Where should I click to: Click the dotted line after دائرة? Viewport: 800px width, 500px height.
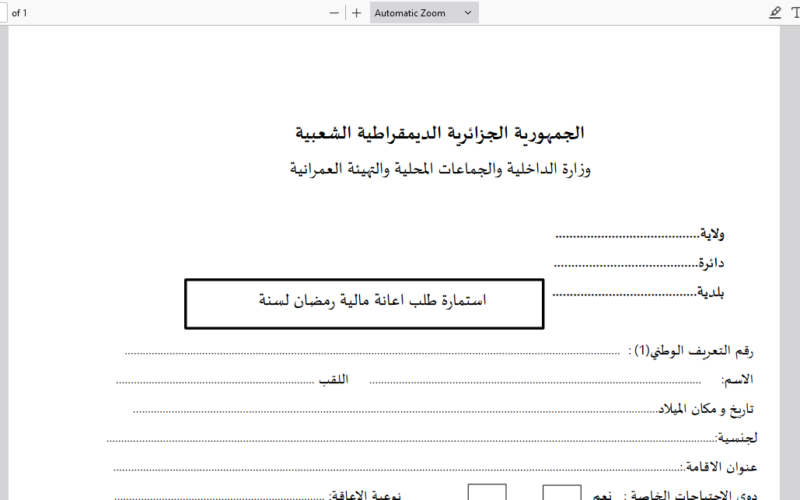tap(625, 266)
